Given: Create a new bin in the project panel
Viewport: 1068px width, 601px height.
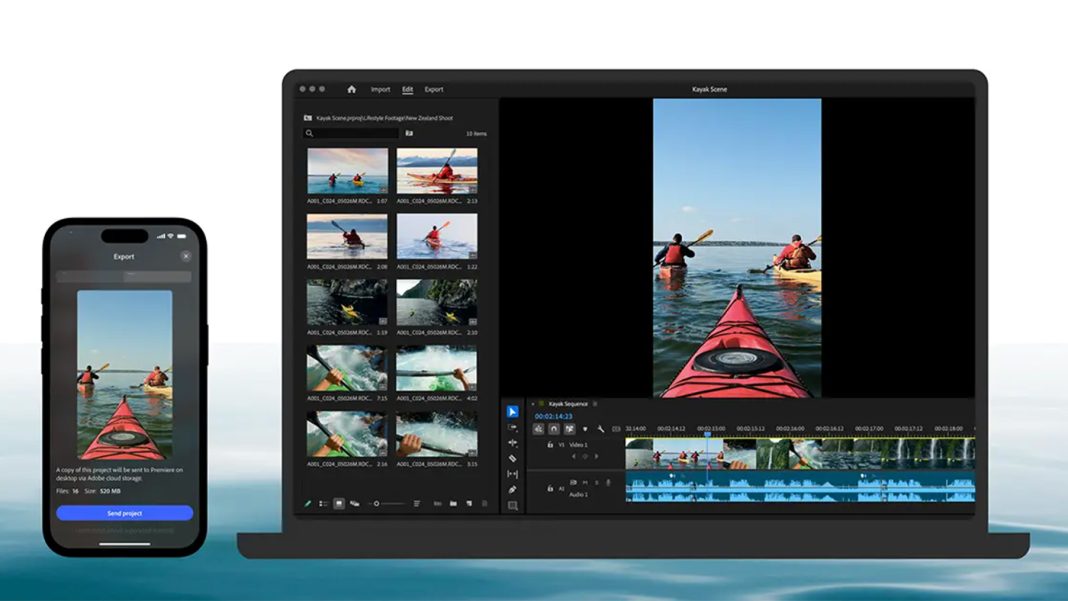Looking at the screenshot, I should [x=453, y=503].
